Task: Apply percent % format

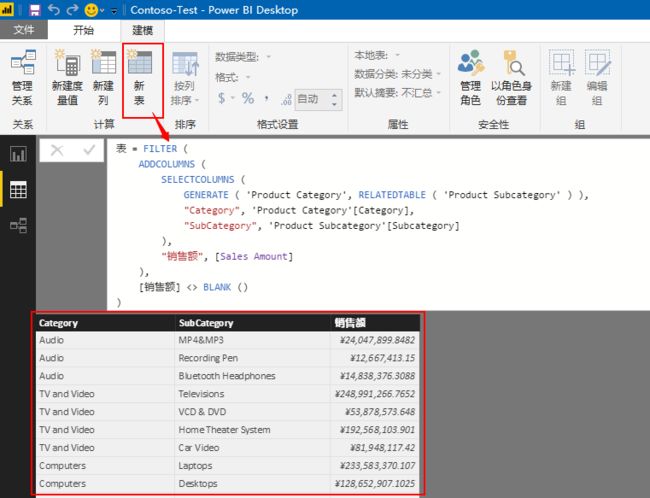Action: 248,98
